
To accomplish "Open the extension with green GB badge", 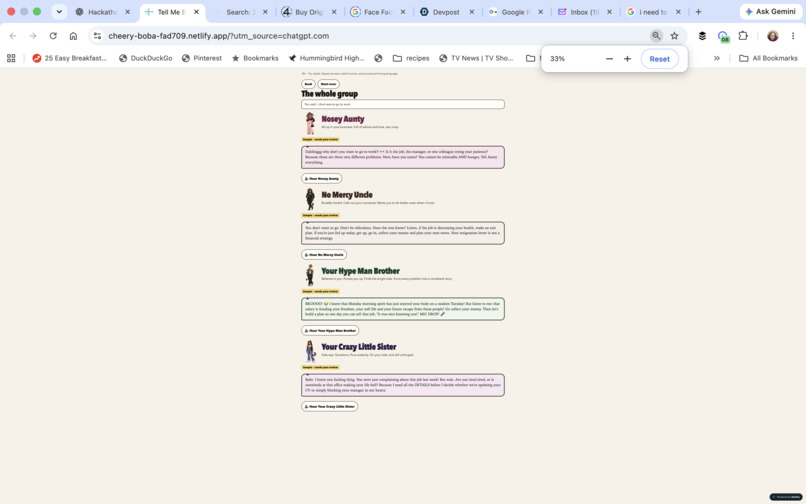I will [723, 36].
